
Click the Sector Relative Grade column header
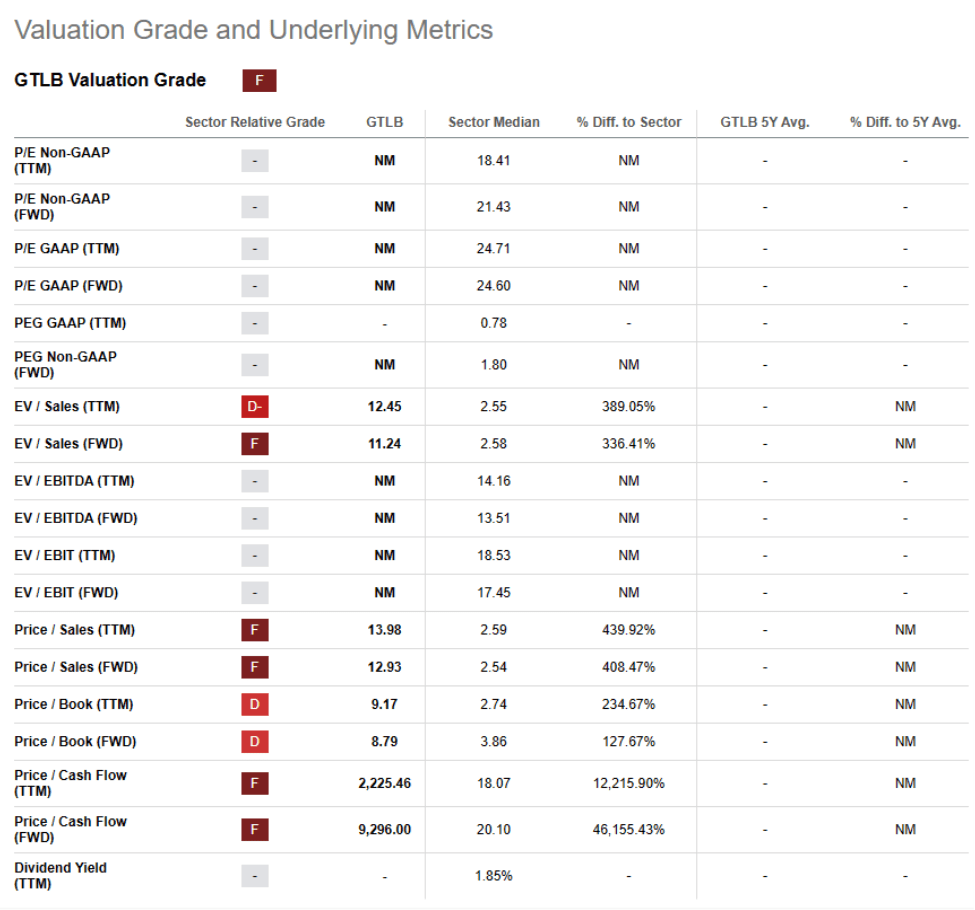255,123
